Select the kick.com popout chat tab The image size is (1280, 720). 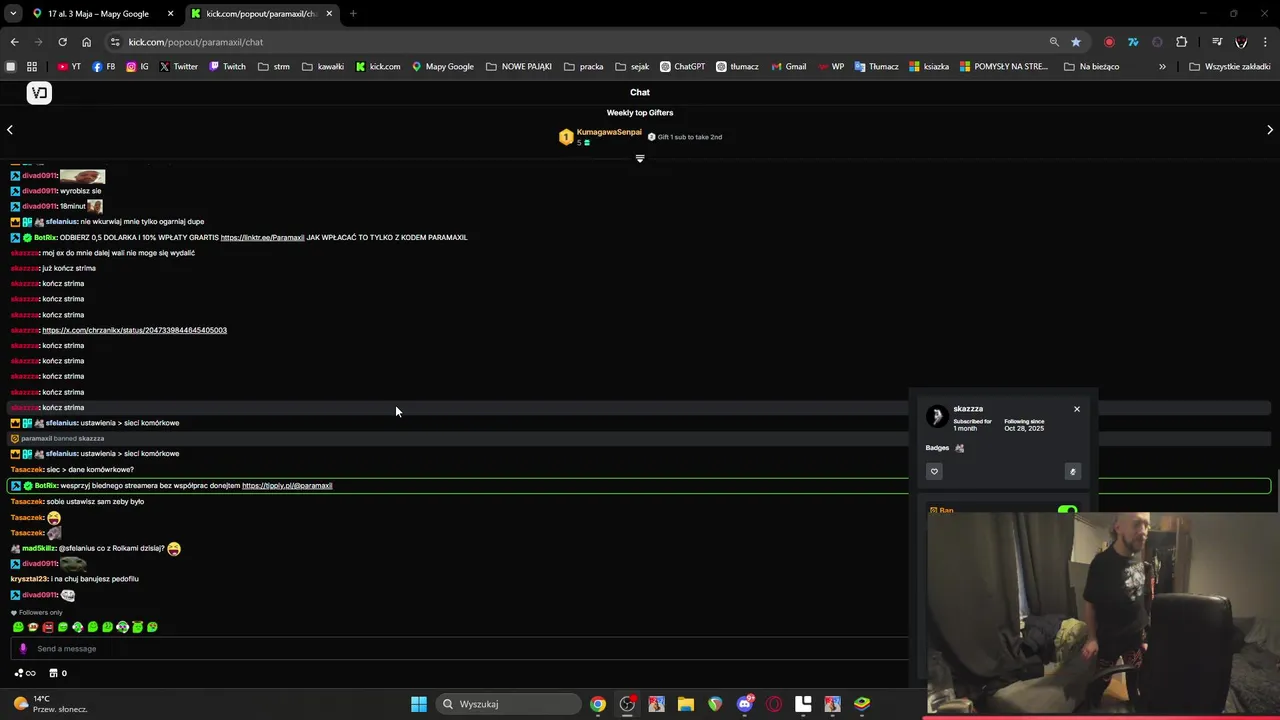262,14
